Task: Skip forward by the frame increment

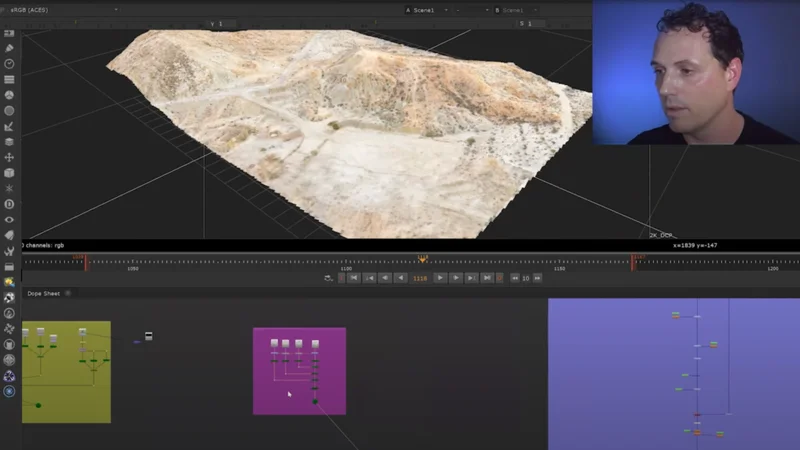Action: pos(537,278)
